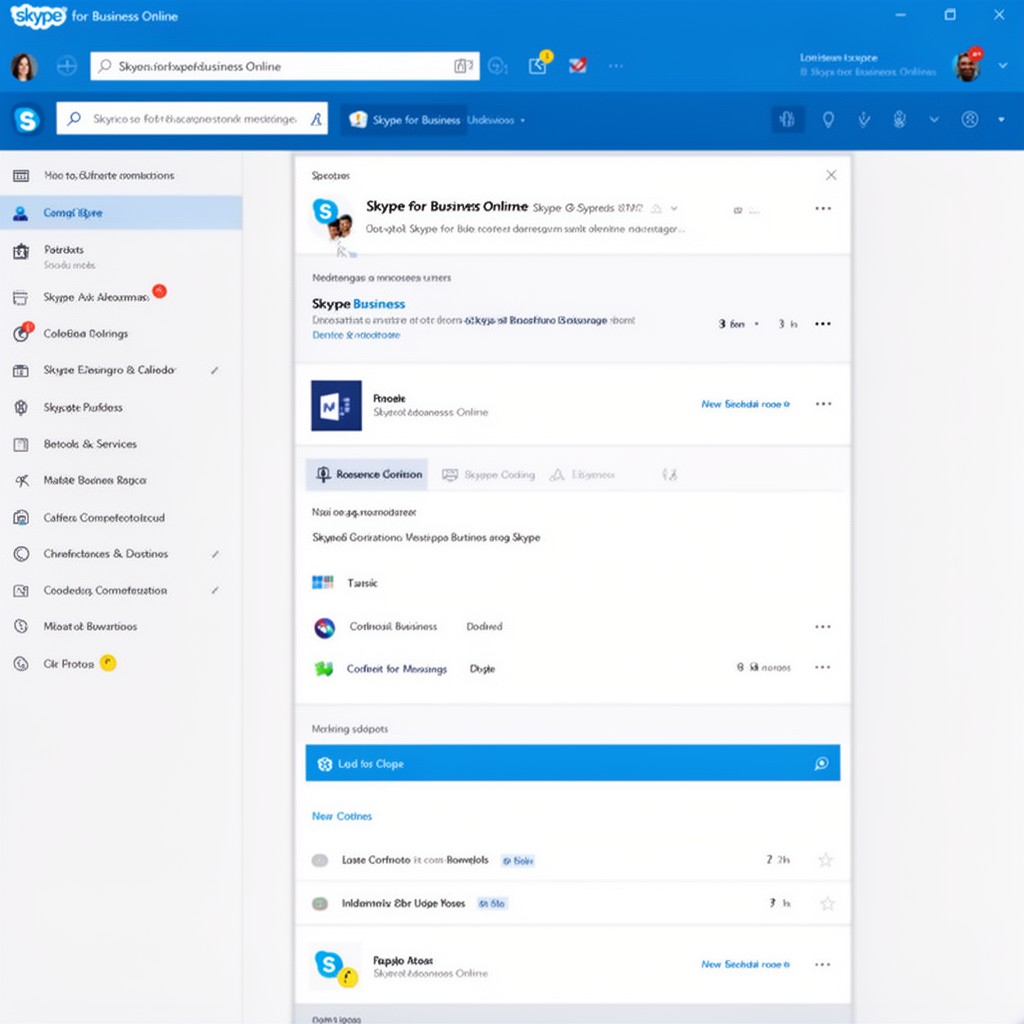
Task: Open the notification icon with the yellow 1 badge
Action: coord(539,65)
